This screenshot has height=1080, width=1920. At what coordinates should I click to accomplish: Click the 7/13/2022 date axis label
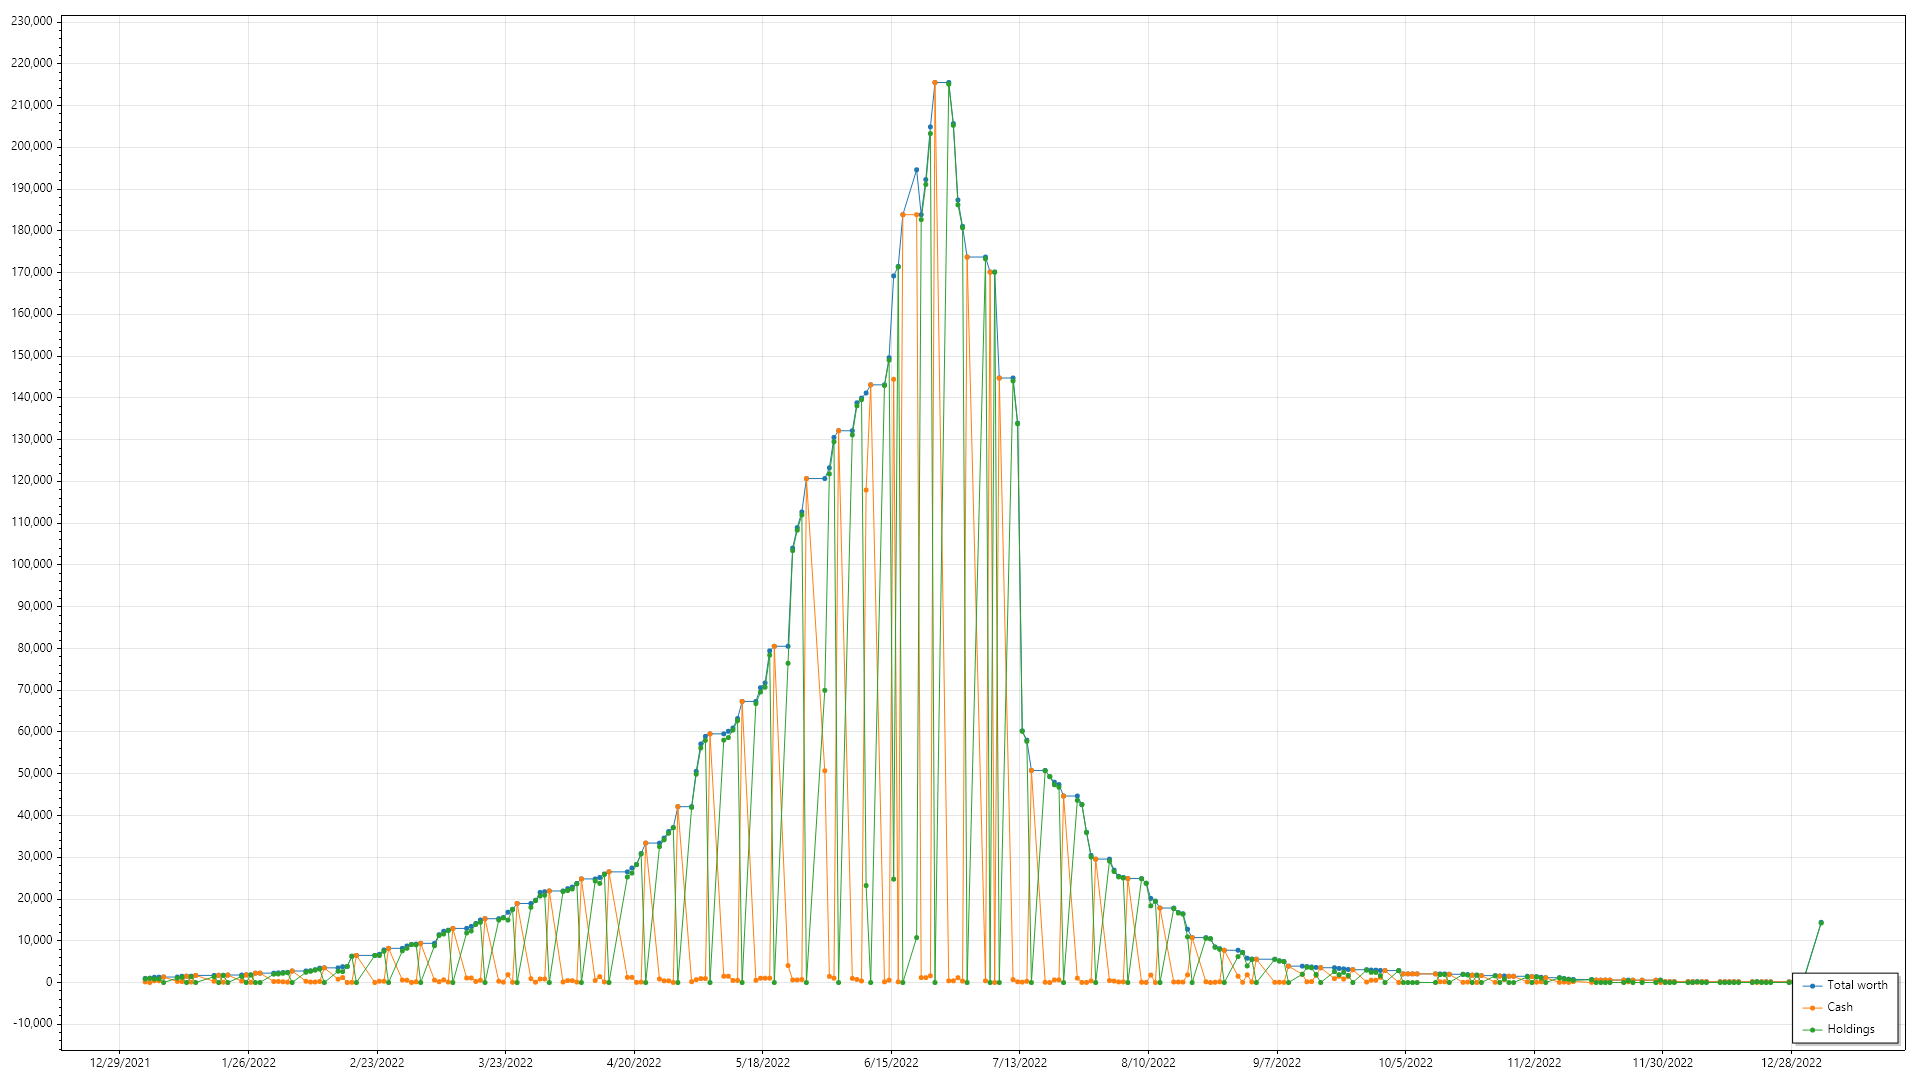1019,1063
